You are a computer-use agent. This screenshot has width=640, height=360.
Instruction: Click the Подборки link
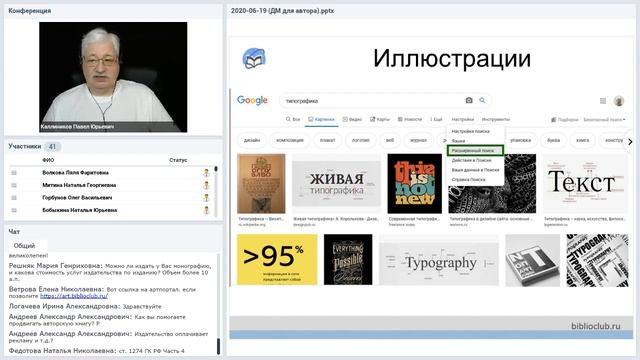click(x=568, y=120)
